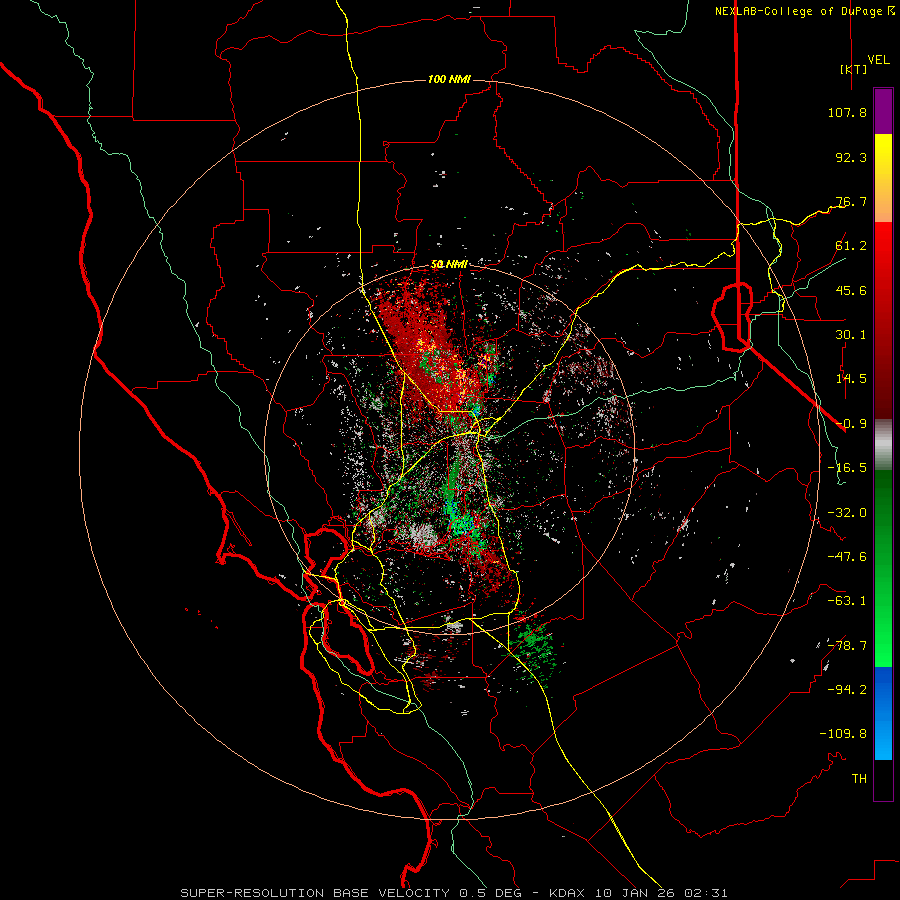Click the purple segment of the color bar

(x=883, y=111)
